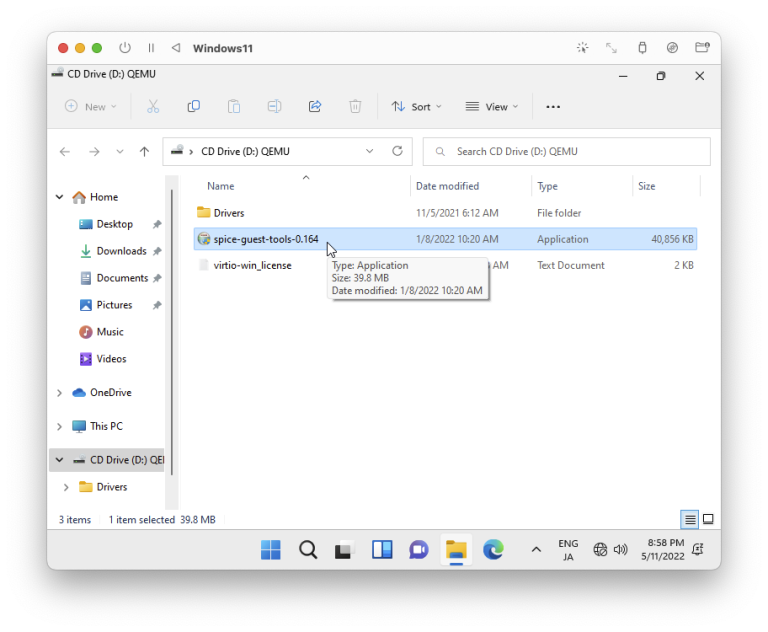Click CD Drive (D:) QEMU address breadcrumb
The image size is (768, 632).
pyautogui.click(x=245, y=151)
